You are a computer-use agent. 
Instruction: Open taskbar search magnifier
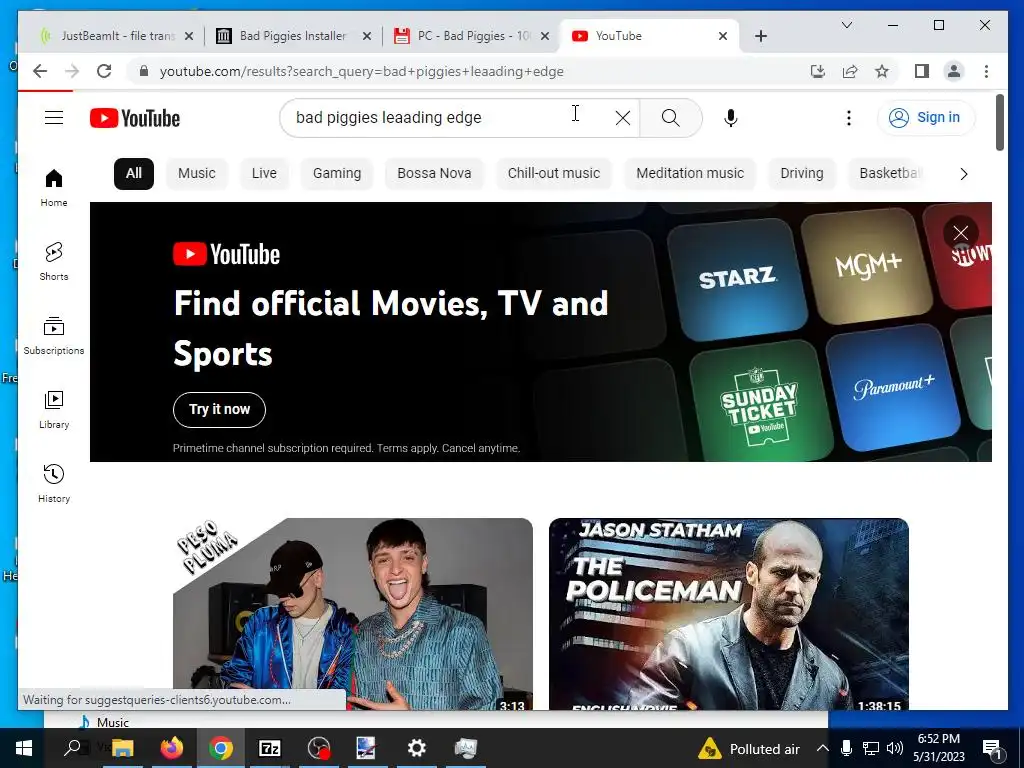72,748
